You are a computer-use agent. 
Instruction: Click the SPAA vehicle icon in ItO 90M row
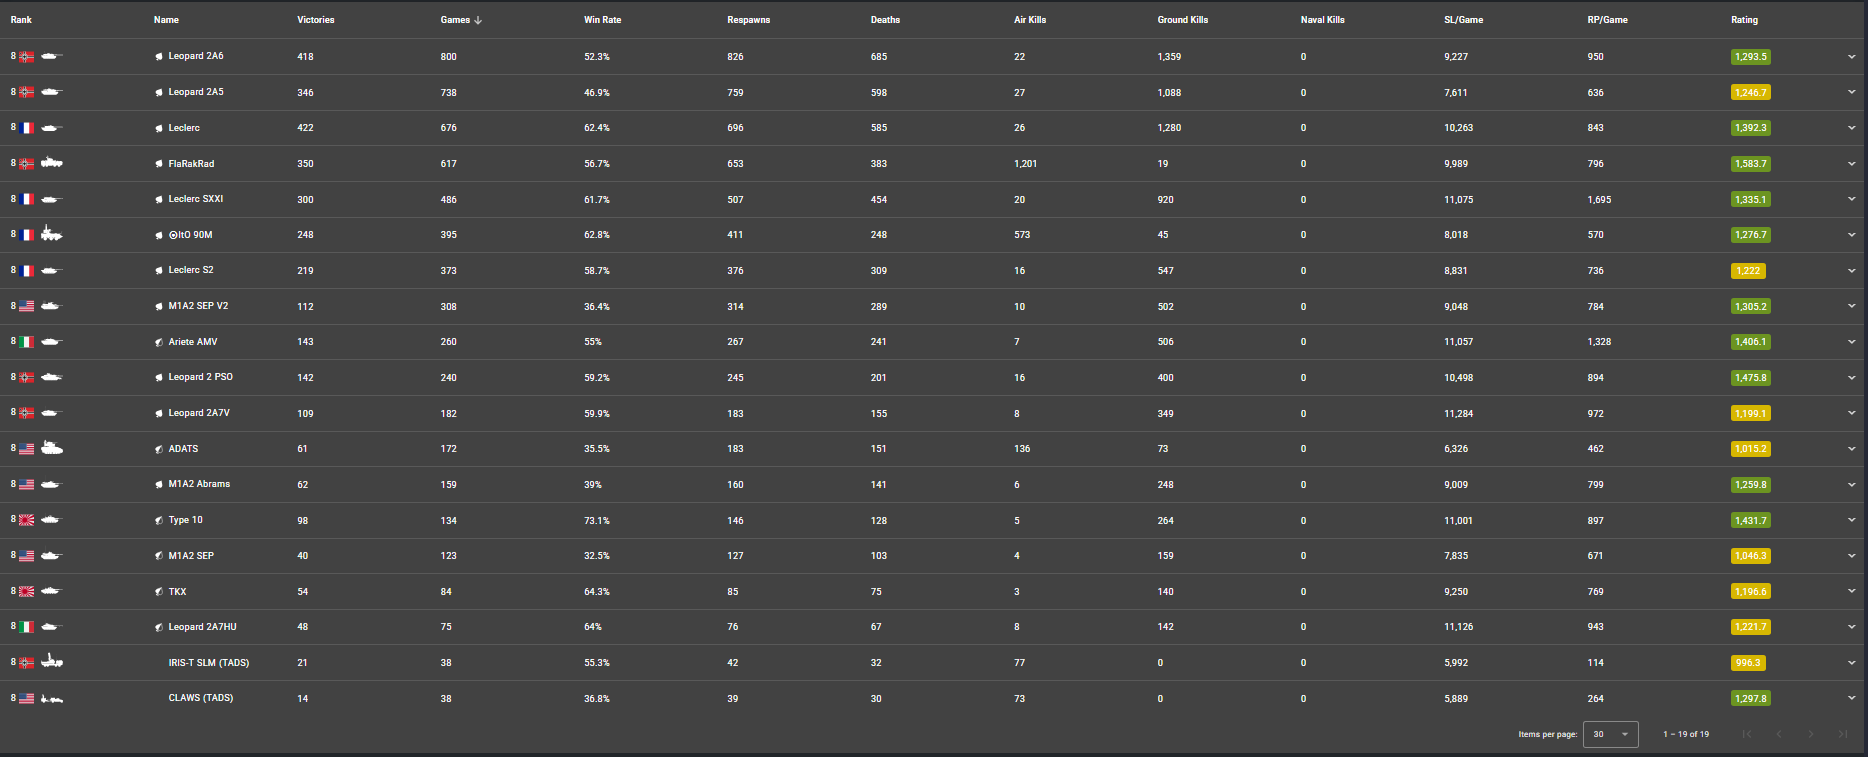pyautogui.click(x=52, y=234)
